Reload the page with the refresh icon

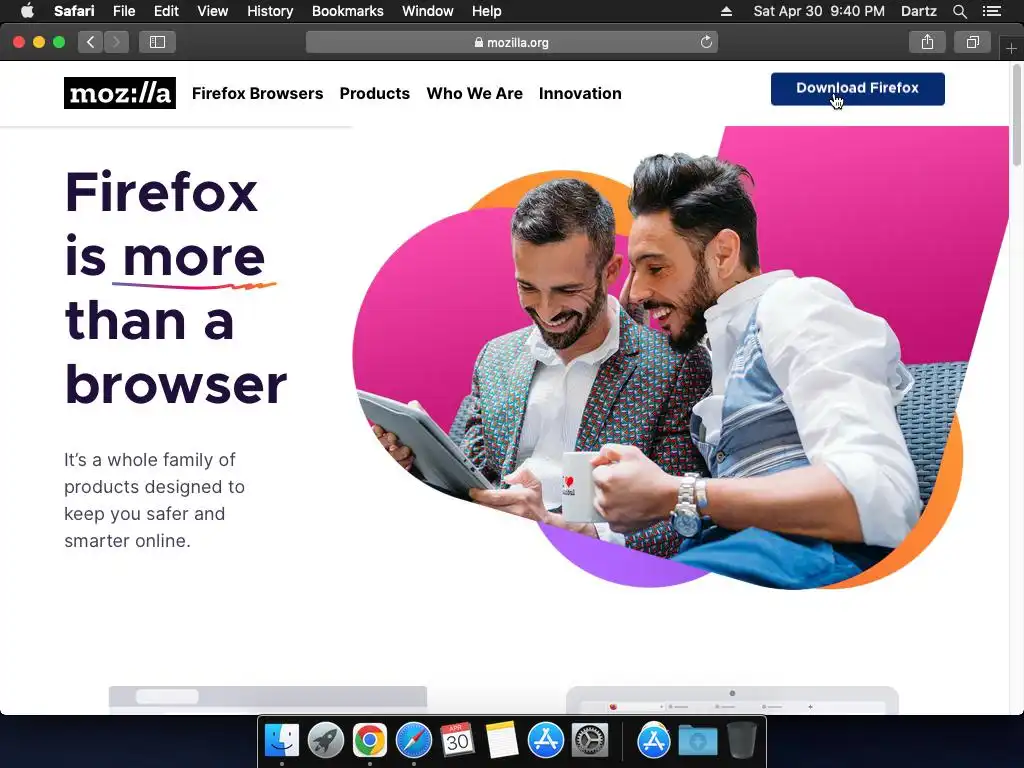706,42
